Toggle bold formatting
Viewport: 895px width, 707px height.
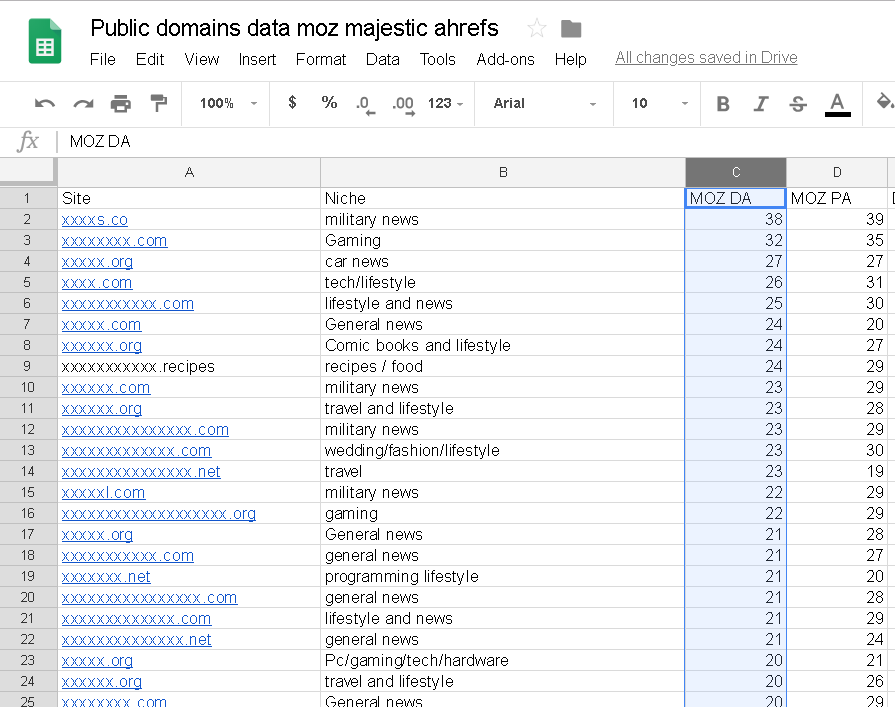coord(724,103)
